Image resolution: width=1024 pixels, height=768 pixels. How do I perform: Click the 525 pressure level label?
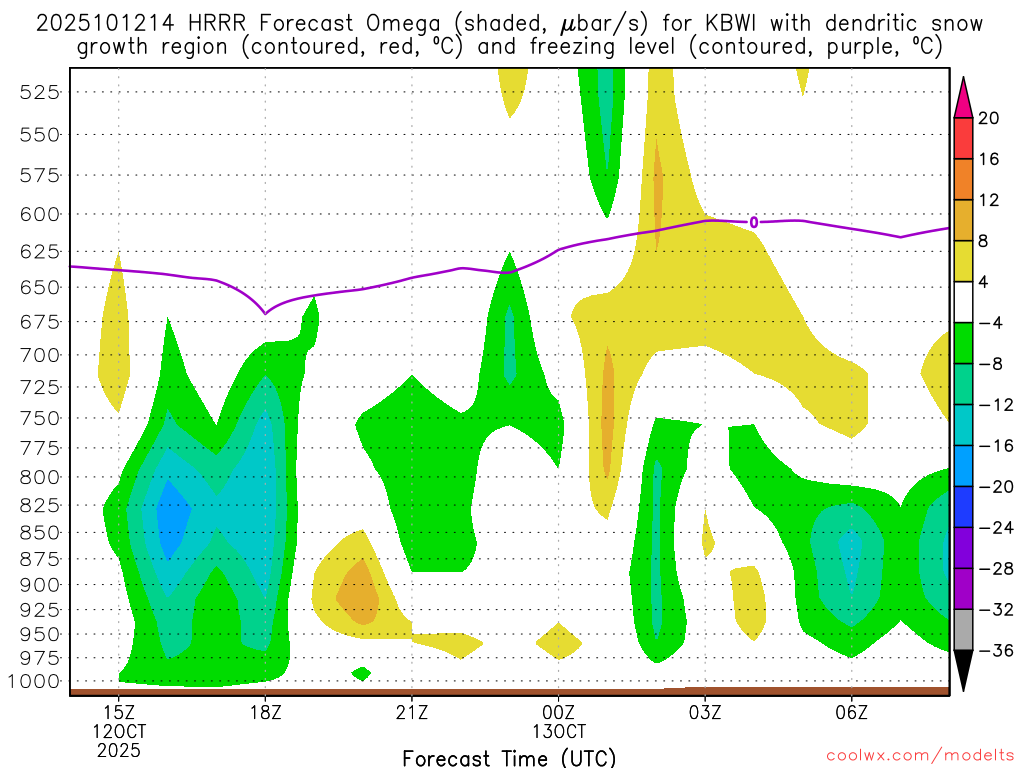click(x=39, y=92)
